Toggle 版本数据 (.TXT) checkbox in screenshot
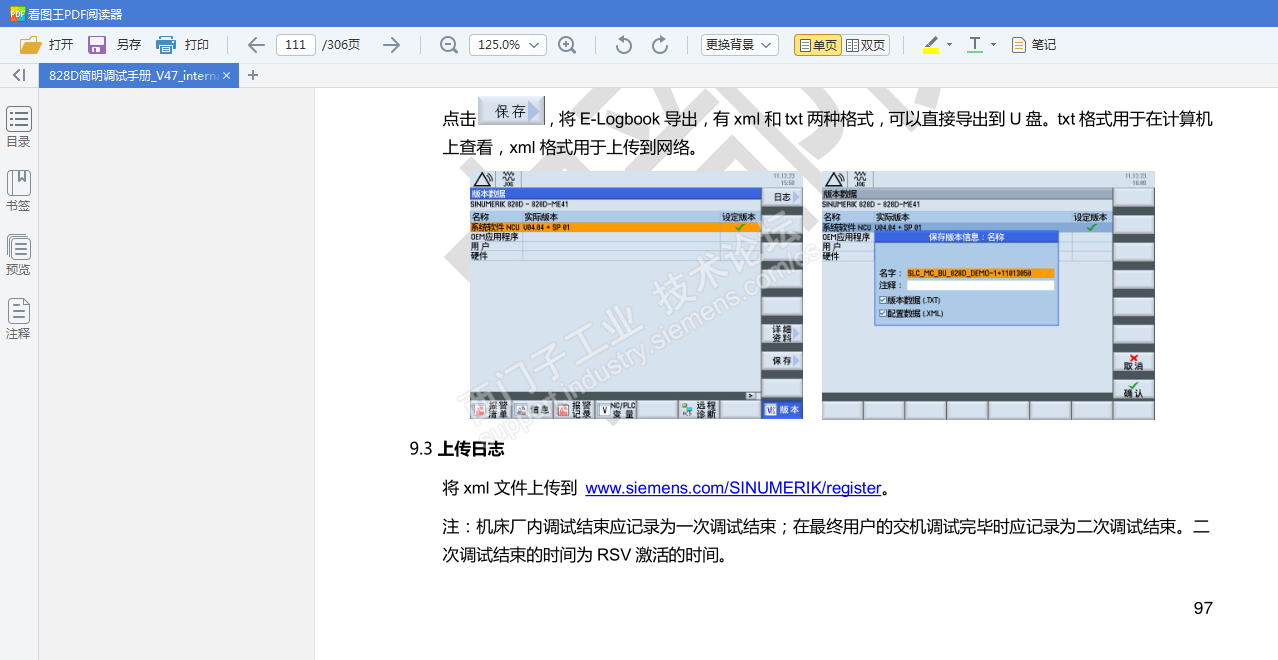The image size is (1278, 660). coord(883,300)
